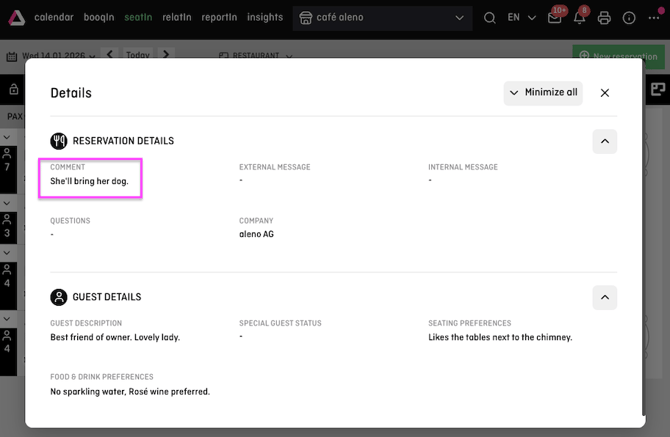670x437 pixels.
Task: Click the New reservation button
Action: click(x=619, y=56)
